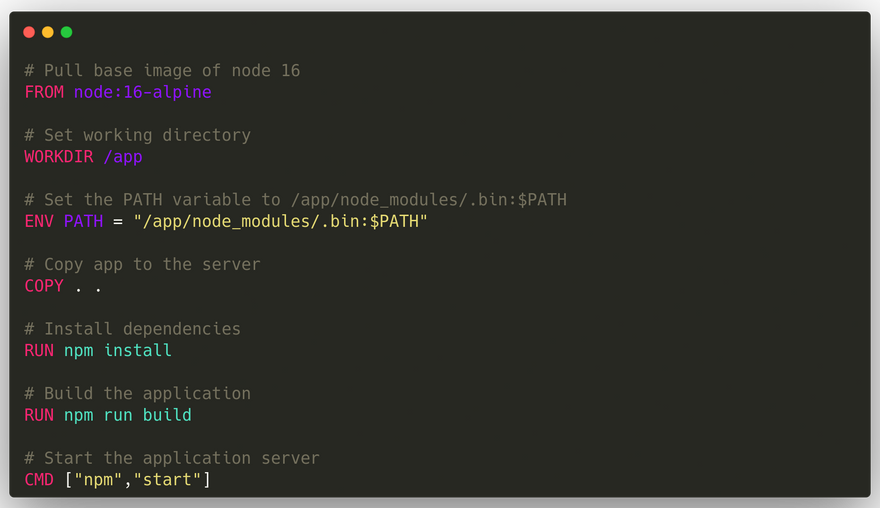The image size is (880, 508).
Task: Click the COPY keyword
Action: pos(44,286)
